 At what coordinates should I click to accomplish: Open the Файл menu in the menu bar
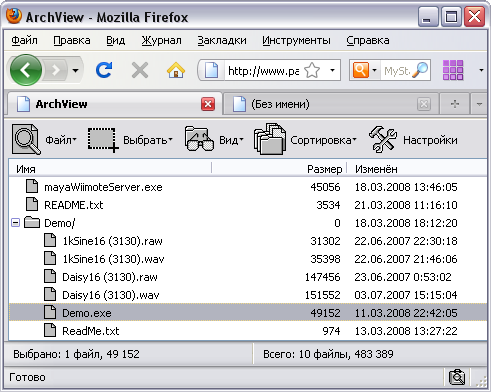[x=24, y=40]
